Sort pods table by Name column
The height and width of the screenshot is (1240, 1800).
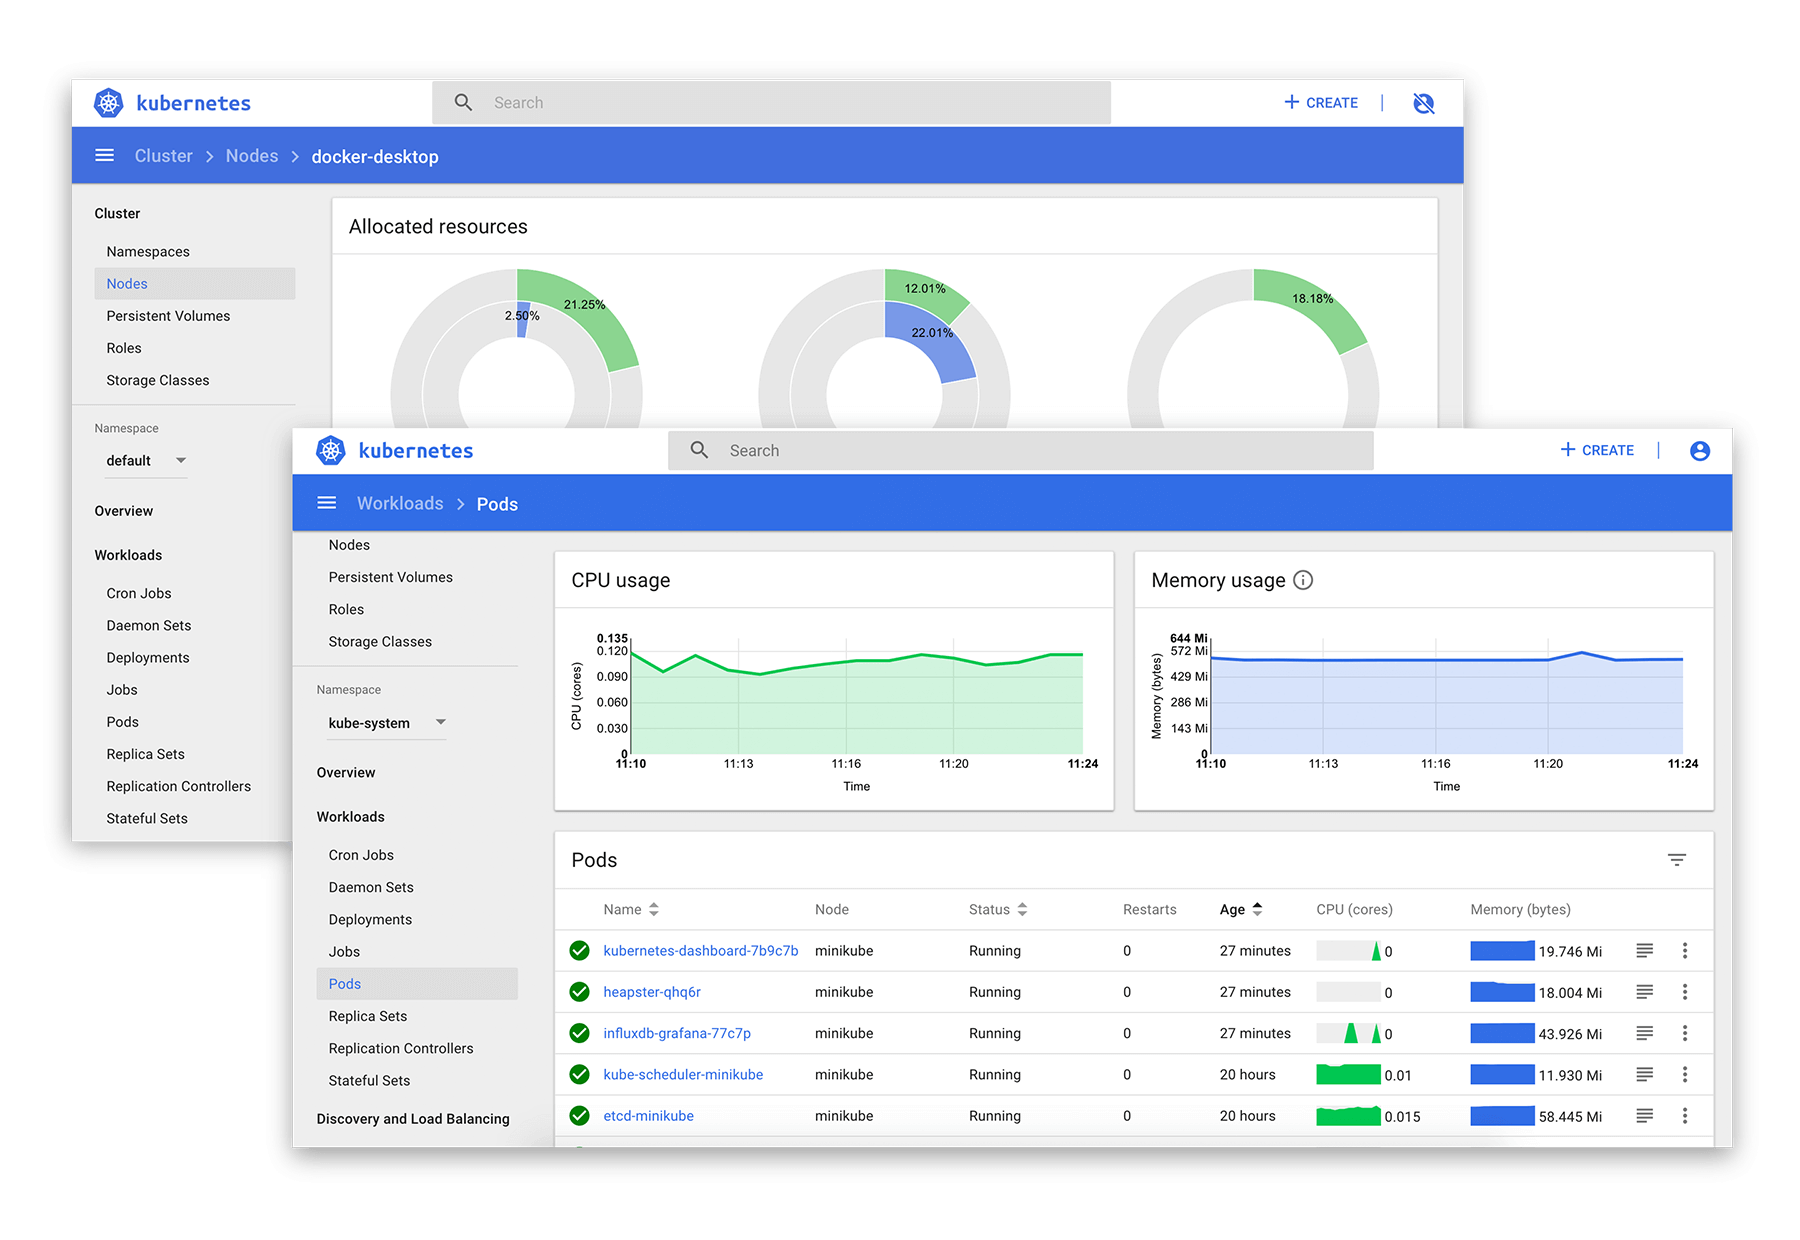[x=631, y=909]
